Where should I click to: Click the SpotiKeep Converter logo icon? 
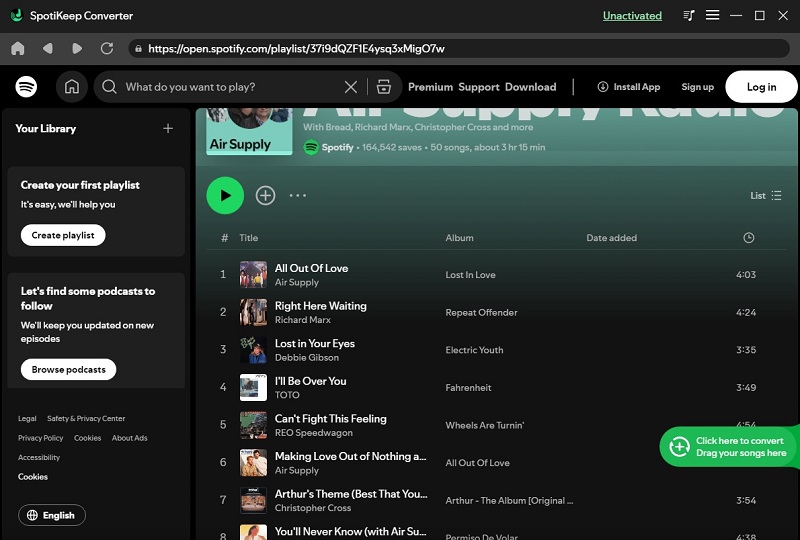pyautogui.click(x=16, y=15)
